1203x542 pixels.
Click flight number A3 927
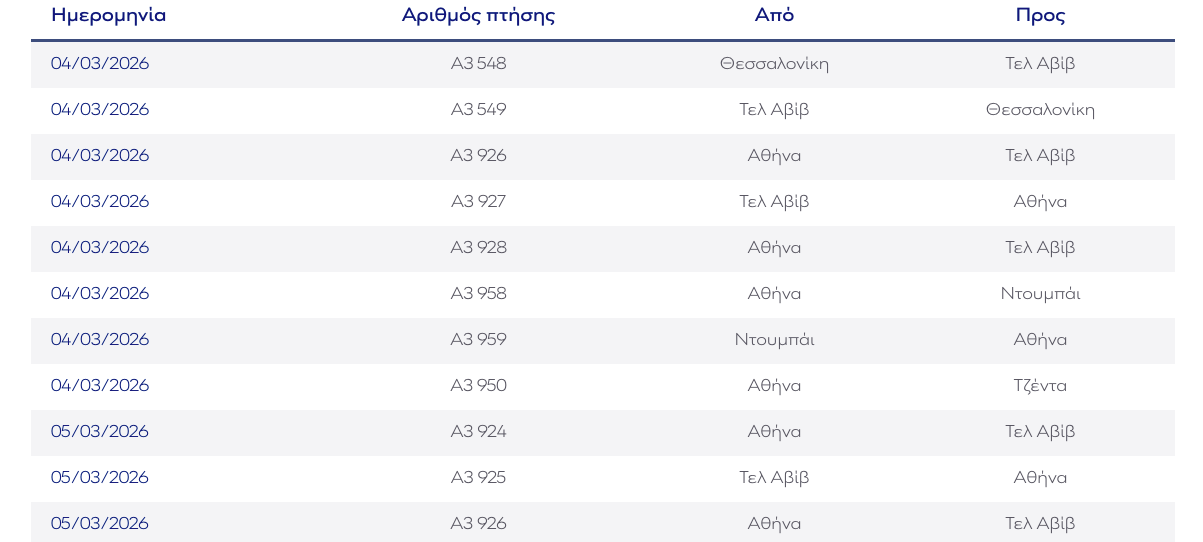click(478, 202)
